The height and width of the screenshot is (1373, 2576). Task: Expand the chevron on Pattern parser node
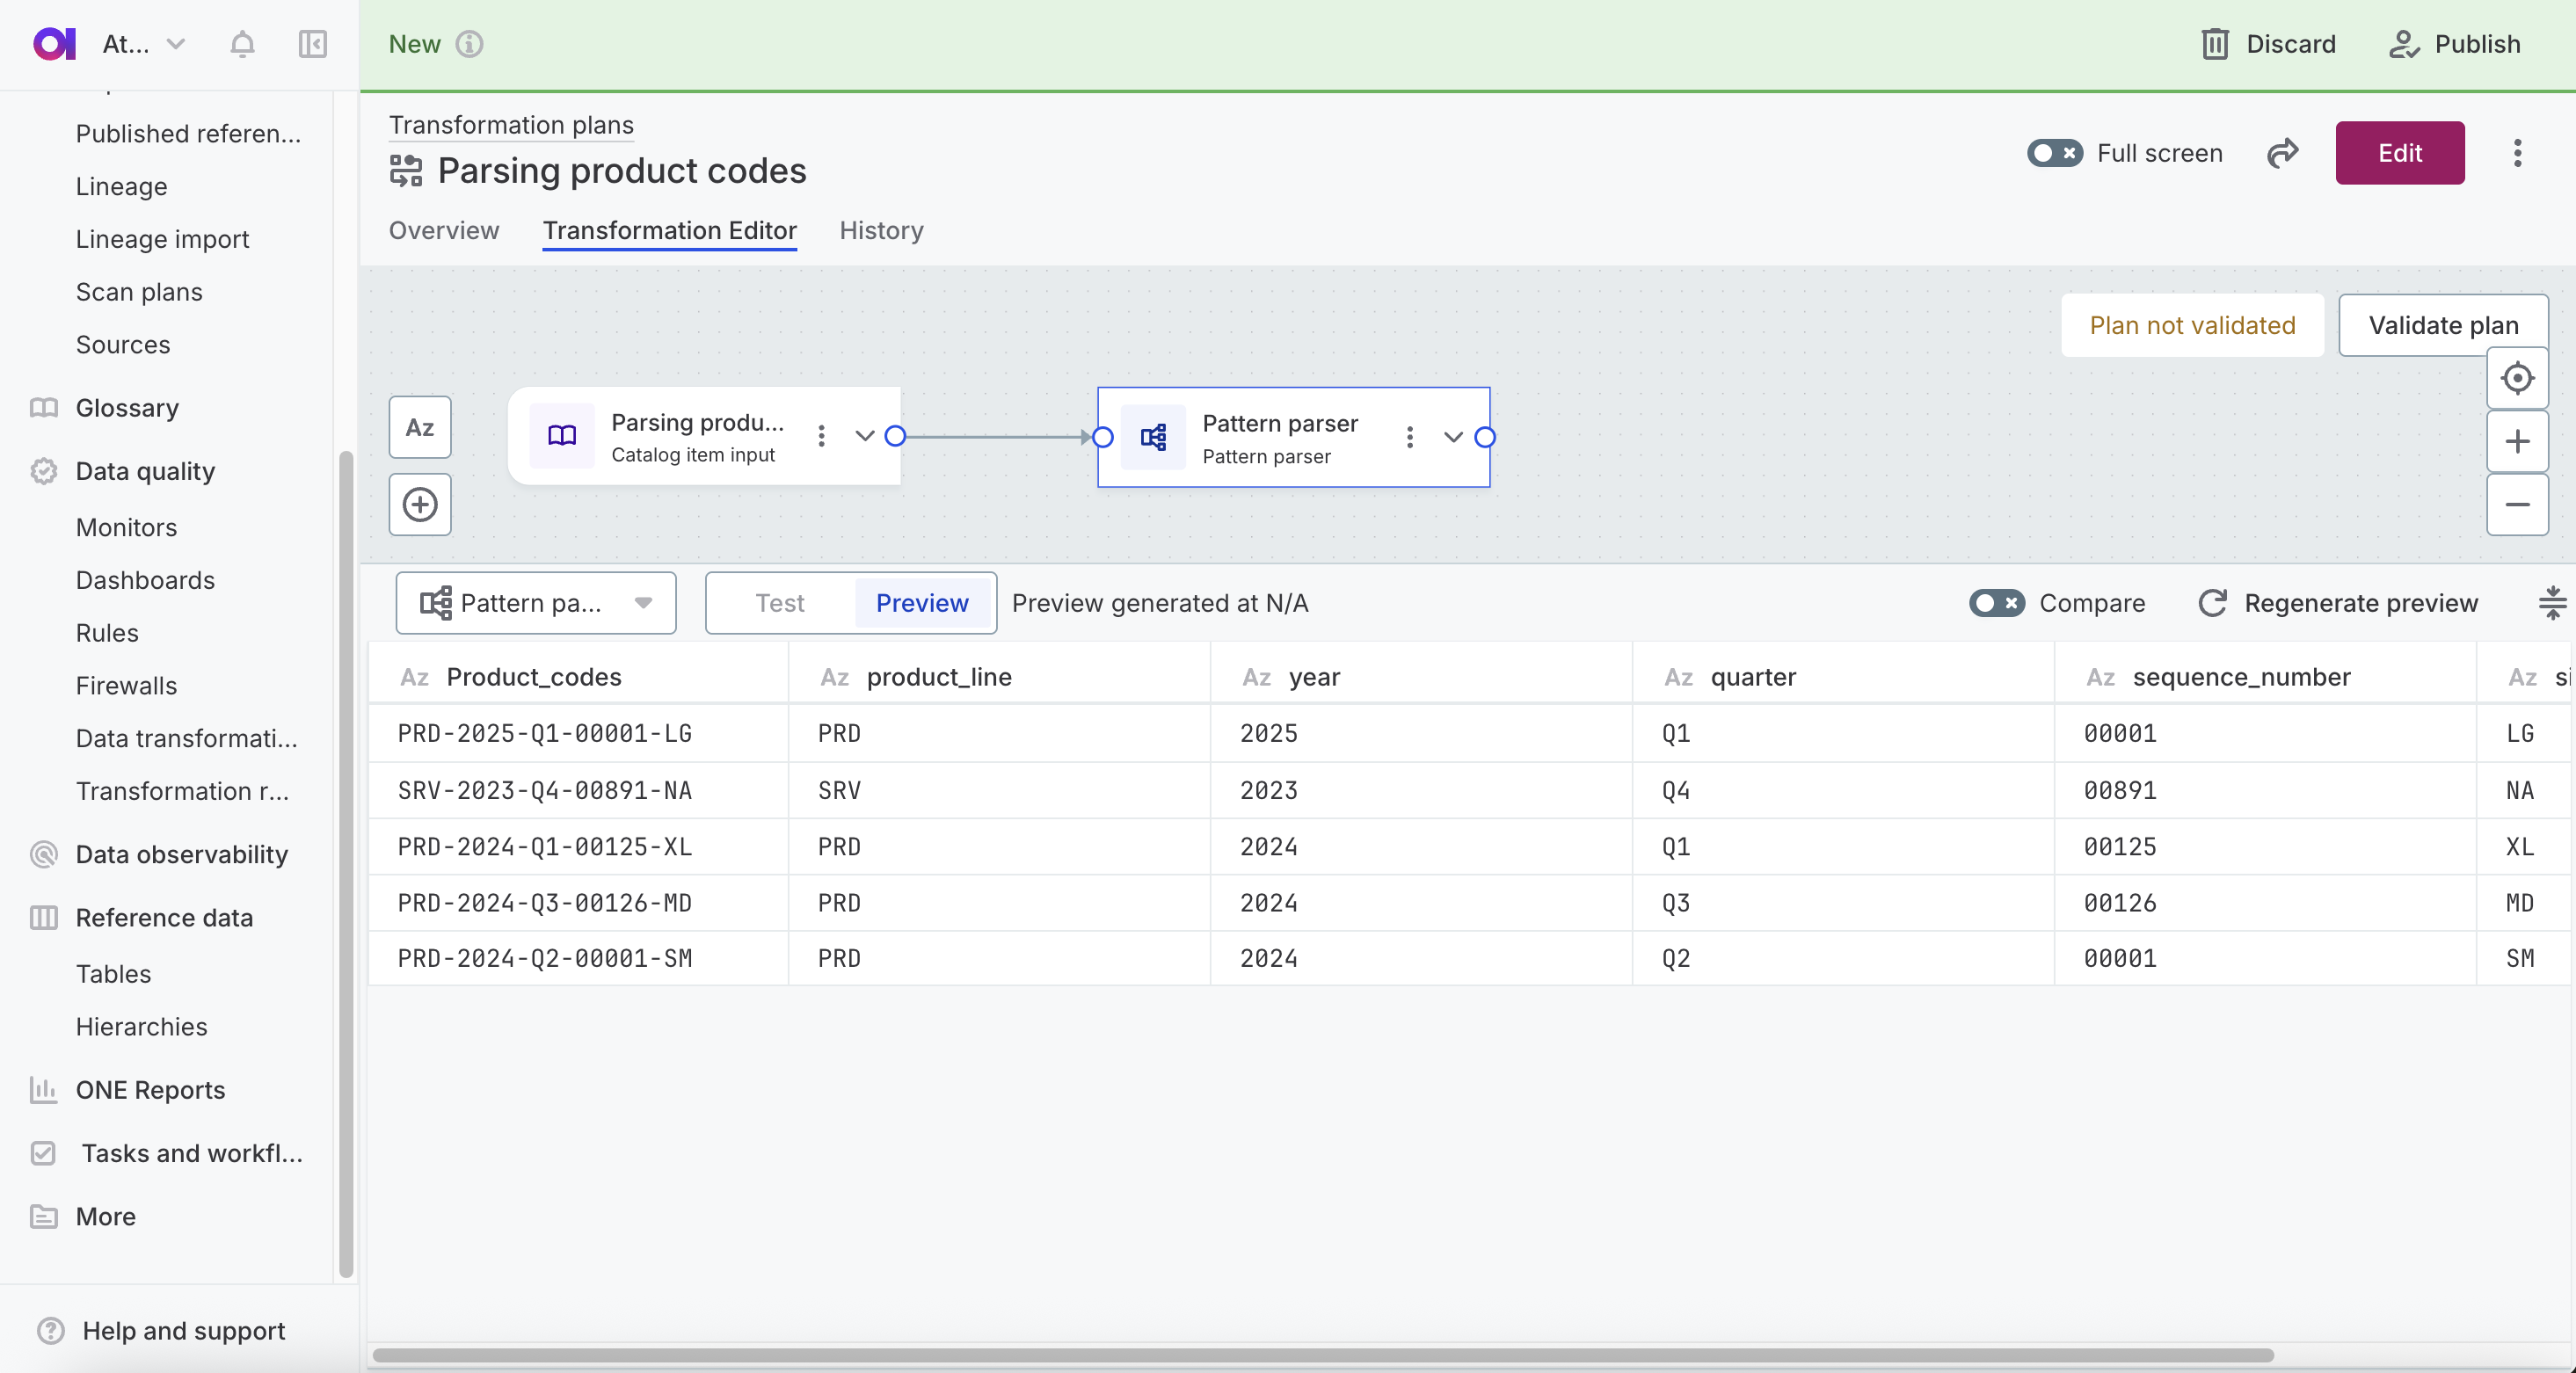tap(1452, 437)
